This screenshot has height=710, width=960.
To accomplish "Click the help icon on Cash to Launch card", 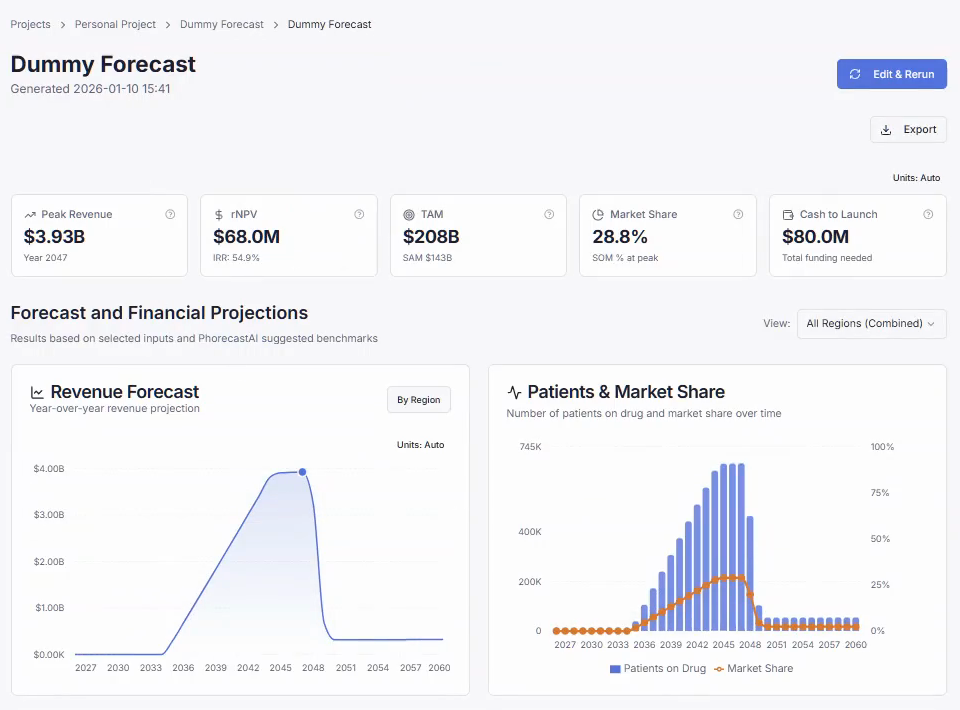I will 928,214.
